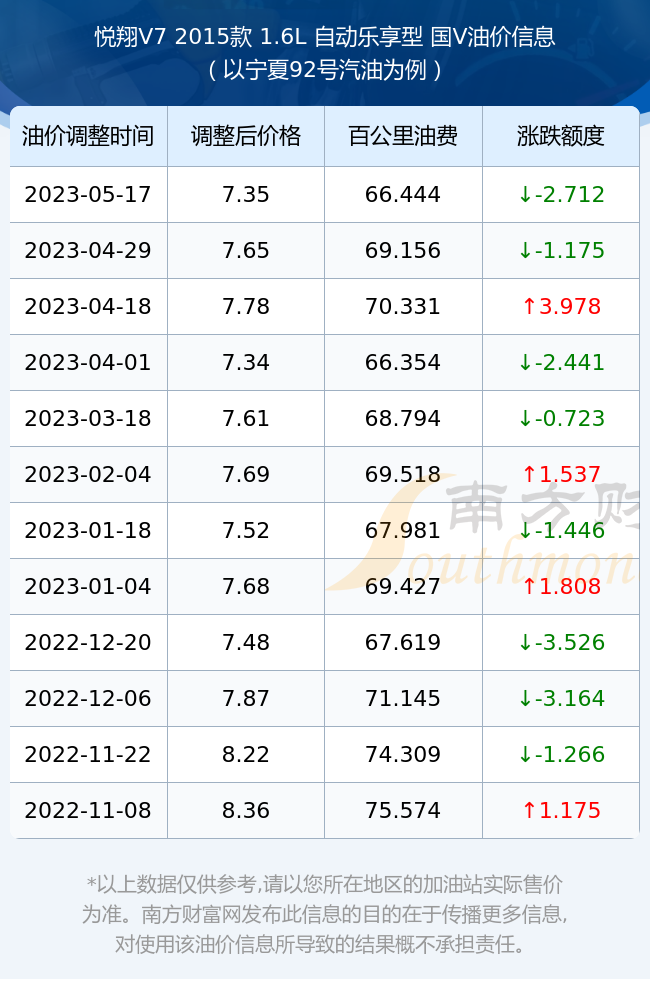Click the 百公里油费 column header
Image resolution: width=650 pixels, height=1000 pixels.
[x=403, y=136]
